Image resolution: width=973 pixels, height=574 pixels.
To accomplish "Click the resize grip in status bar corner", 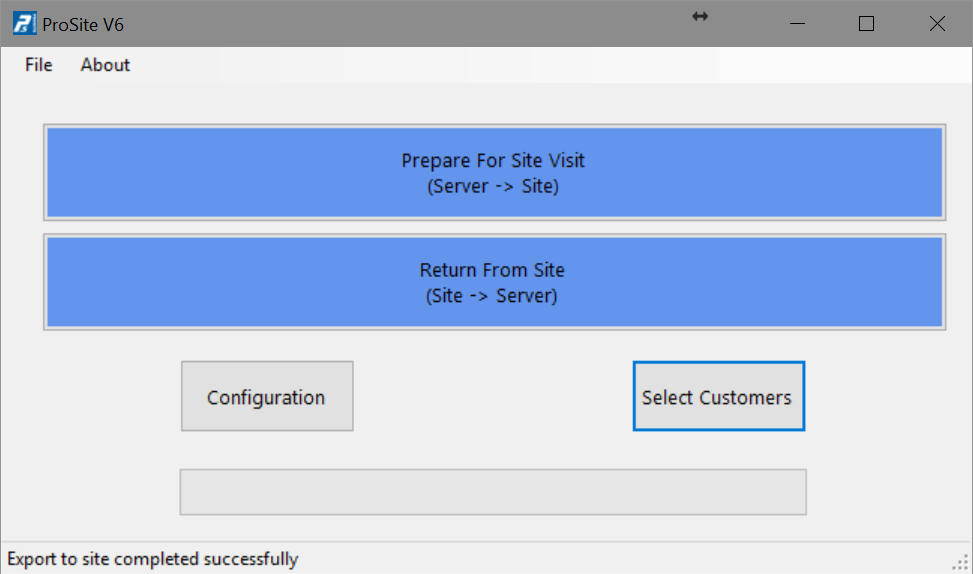I will click(961, 562).
